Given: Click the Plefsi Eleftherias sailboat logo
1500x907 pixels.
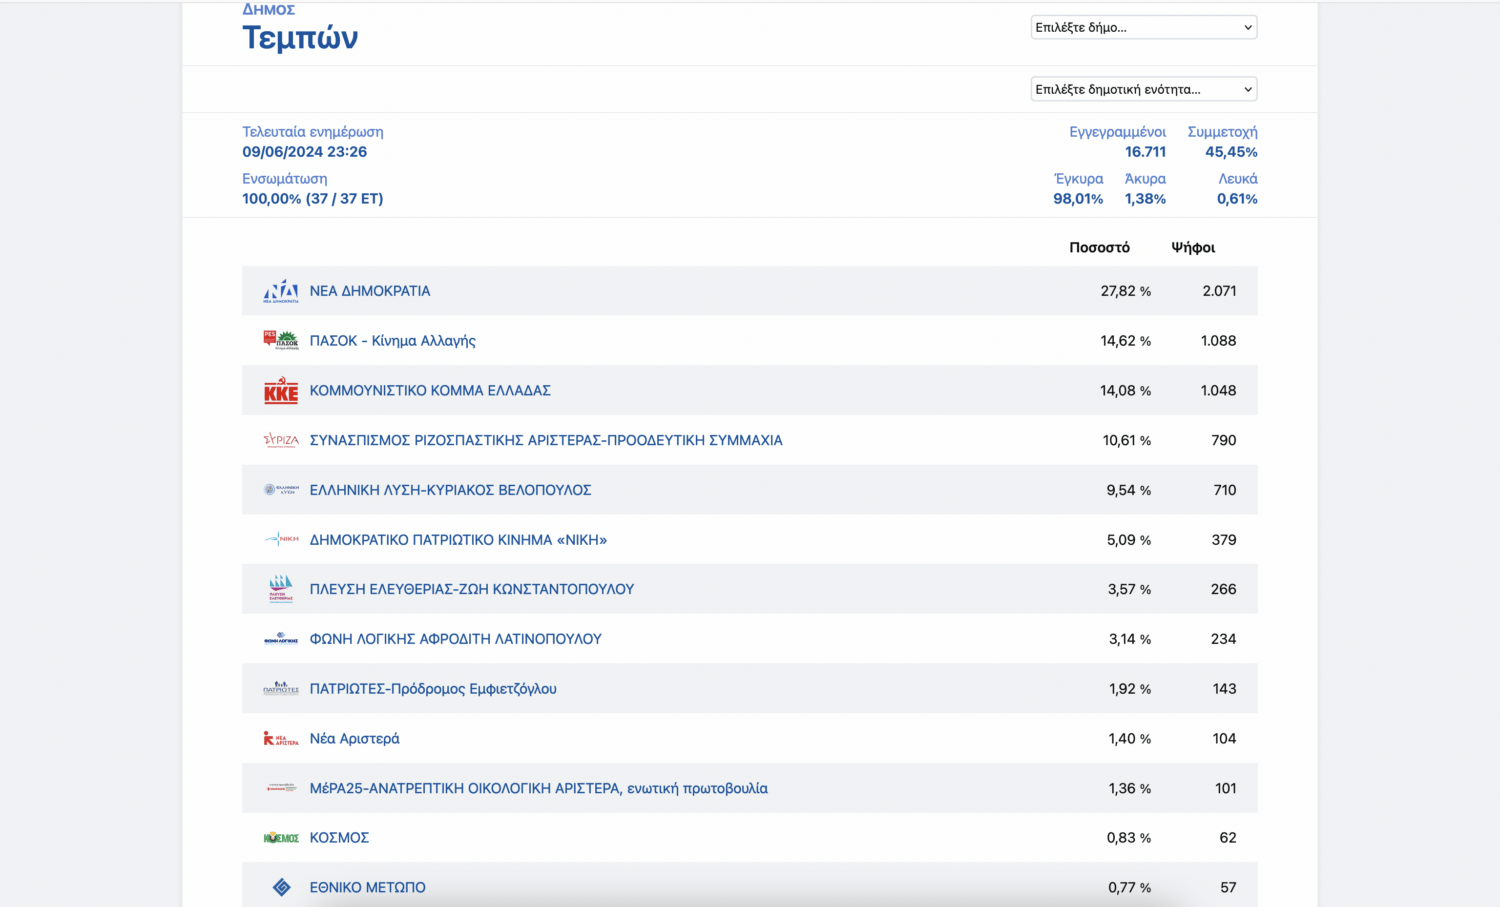Looking at the screenshot, I should pos(281,589).
